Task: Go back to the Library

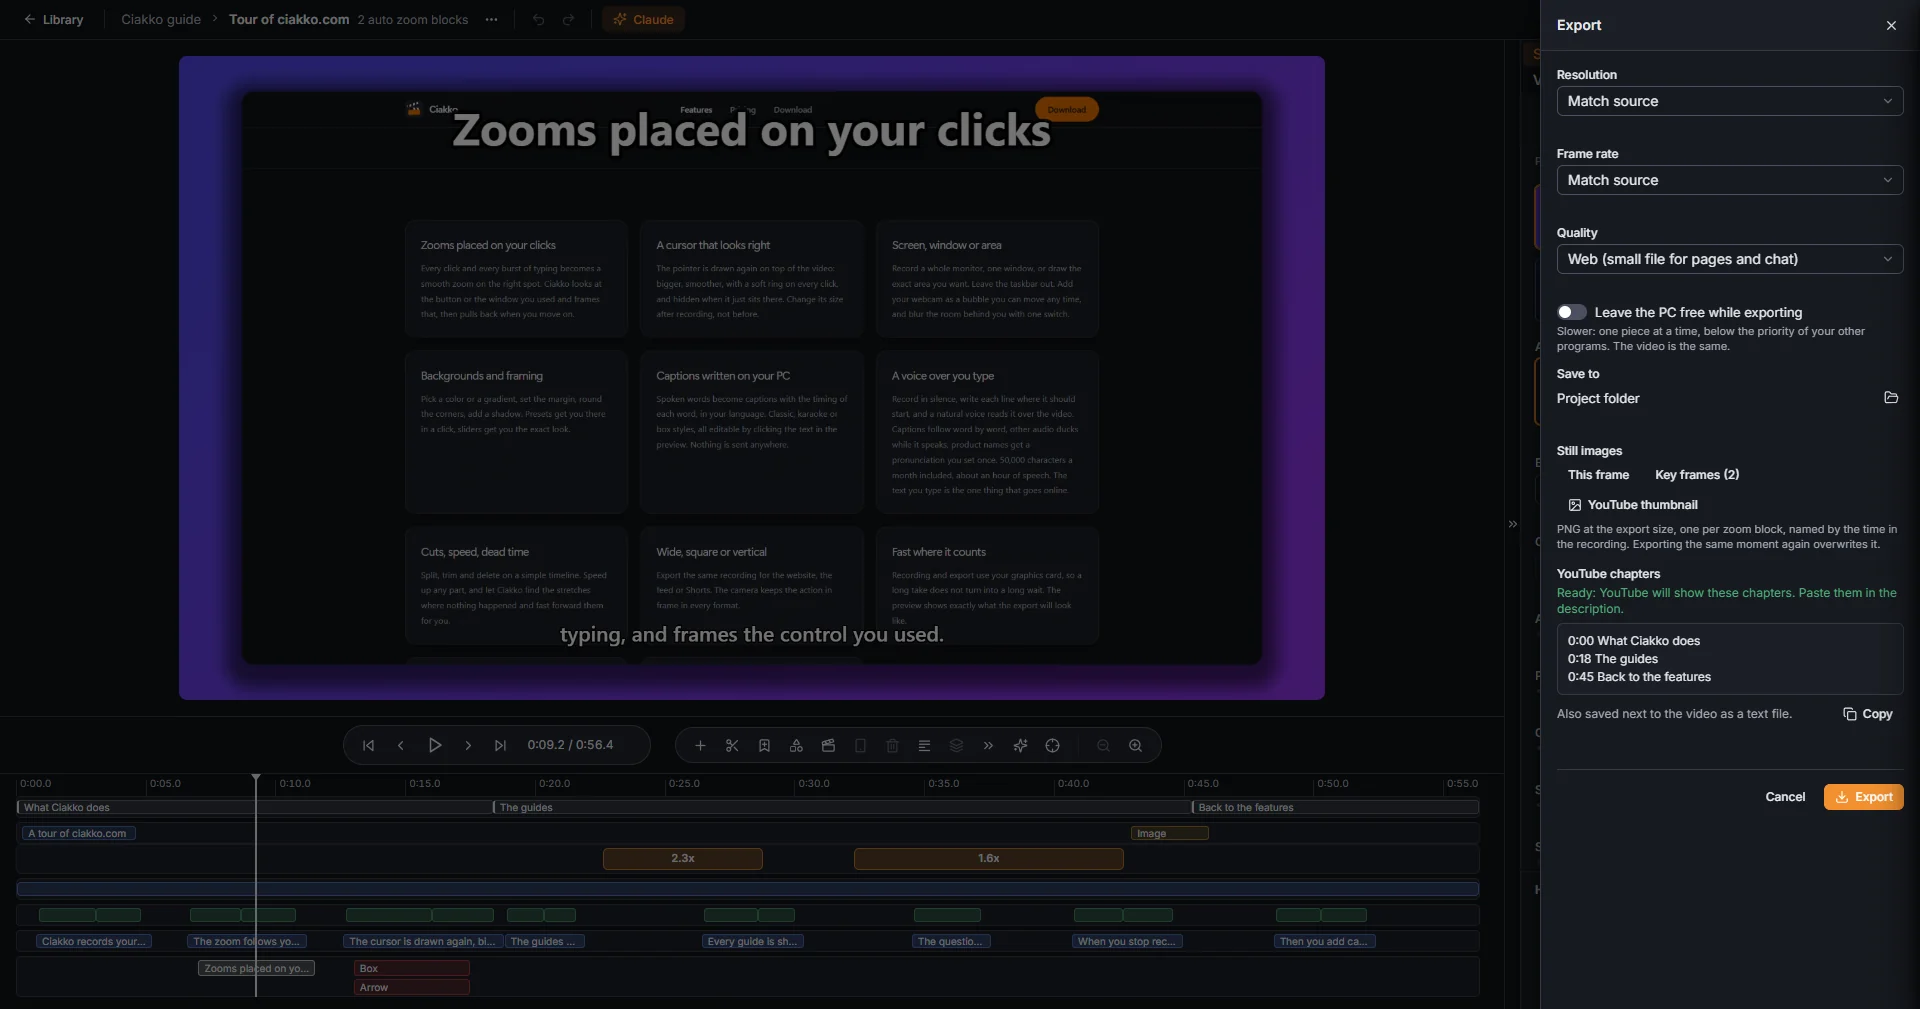Action: [x=54, y=20]
